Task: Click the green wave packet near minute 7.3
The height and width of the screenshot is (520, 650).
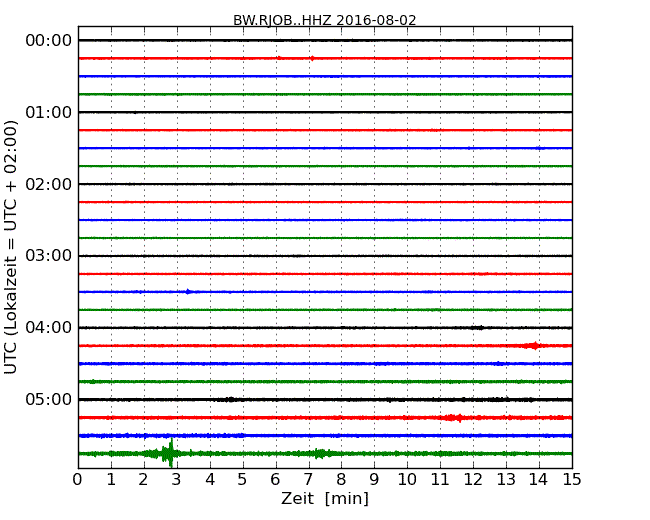Action: click(x=320, y=453)
